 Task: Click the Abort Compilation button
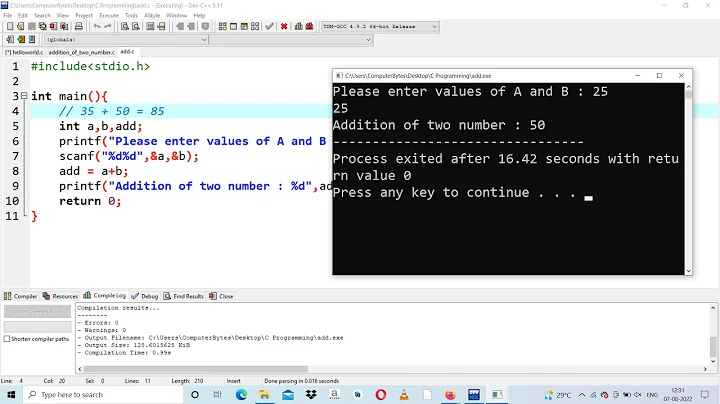tap(37, 312)
